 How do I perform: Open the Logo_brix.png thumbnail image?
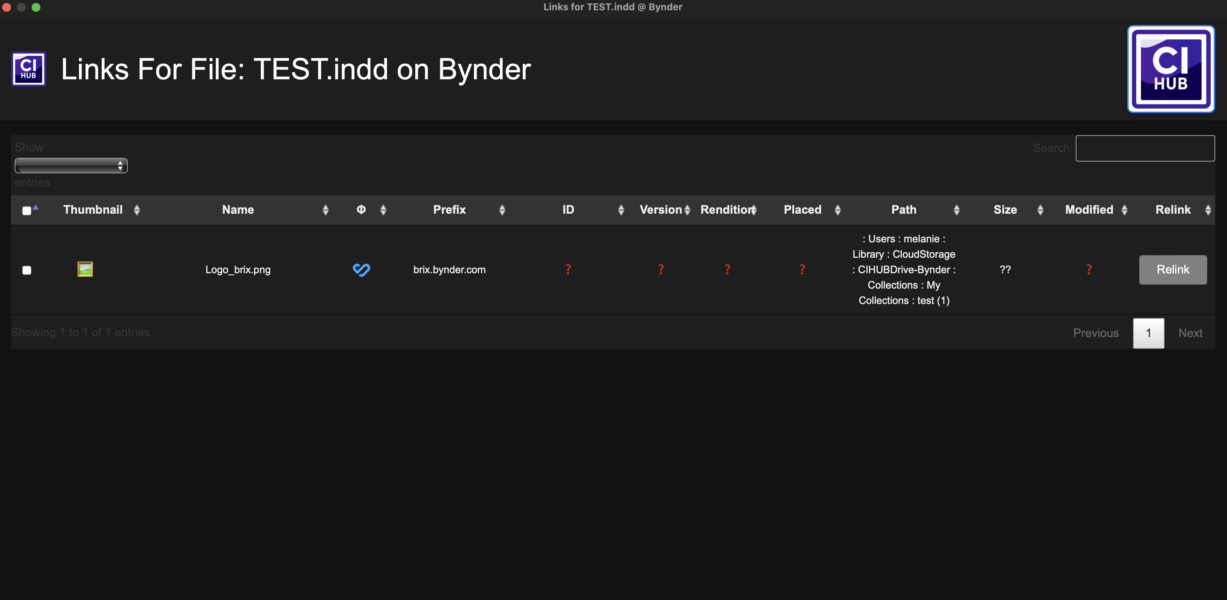pyautogui.click(x=85, y=269)
